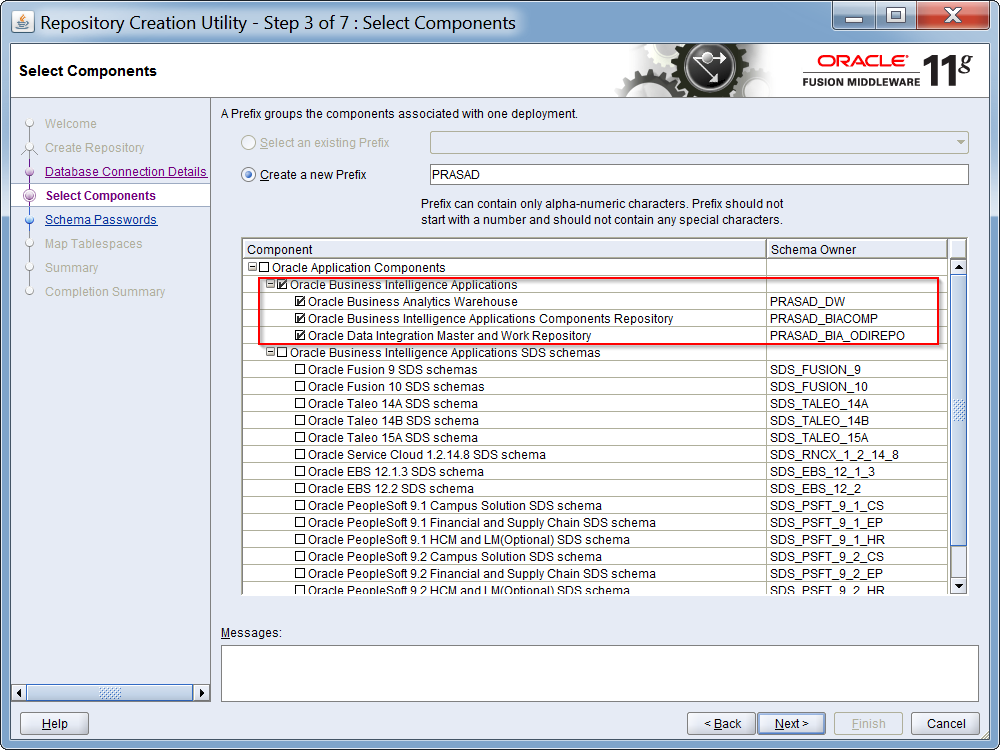Screen dimensions: 1000x750
Task: Check the BI Applications SDS schemas checkbox
Action: pos(282,352)
